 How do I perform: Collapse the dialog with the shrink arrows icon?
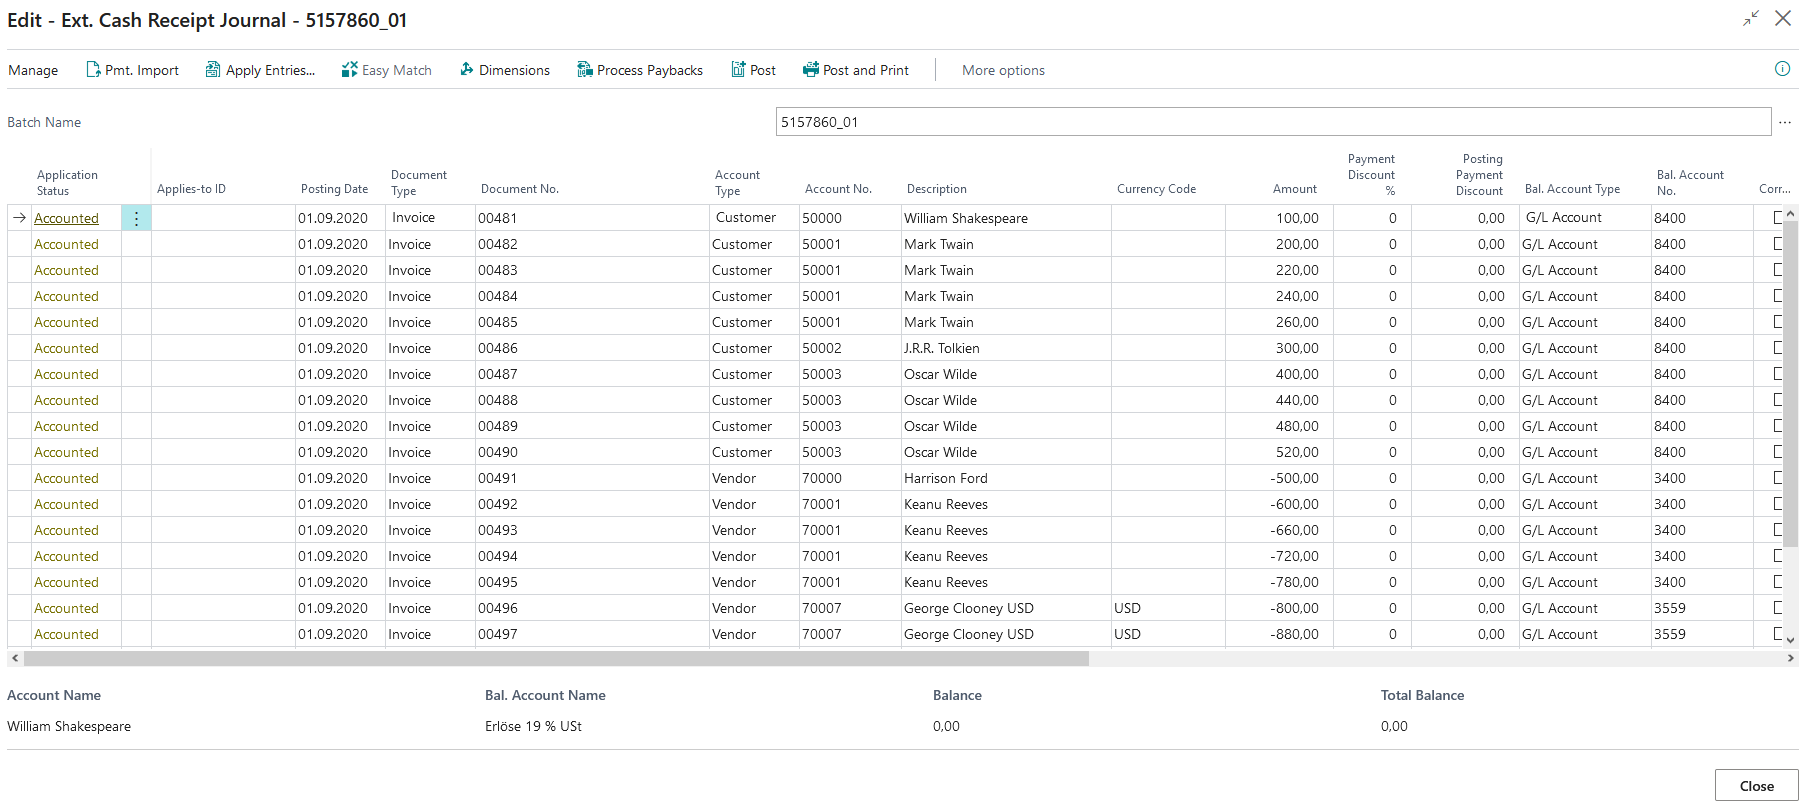pyautogui.click(x=1750, y=19)
